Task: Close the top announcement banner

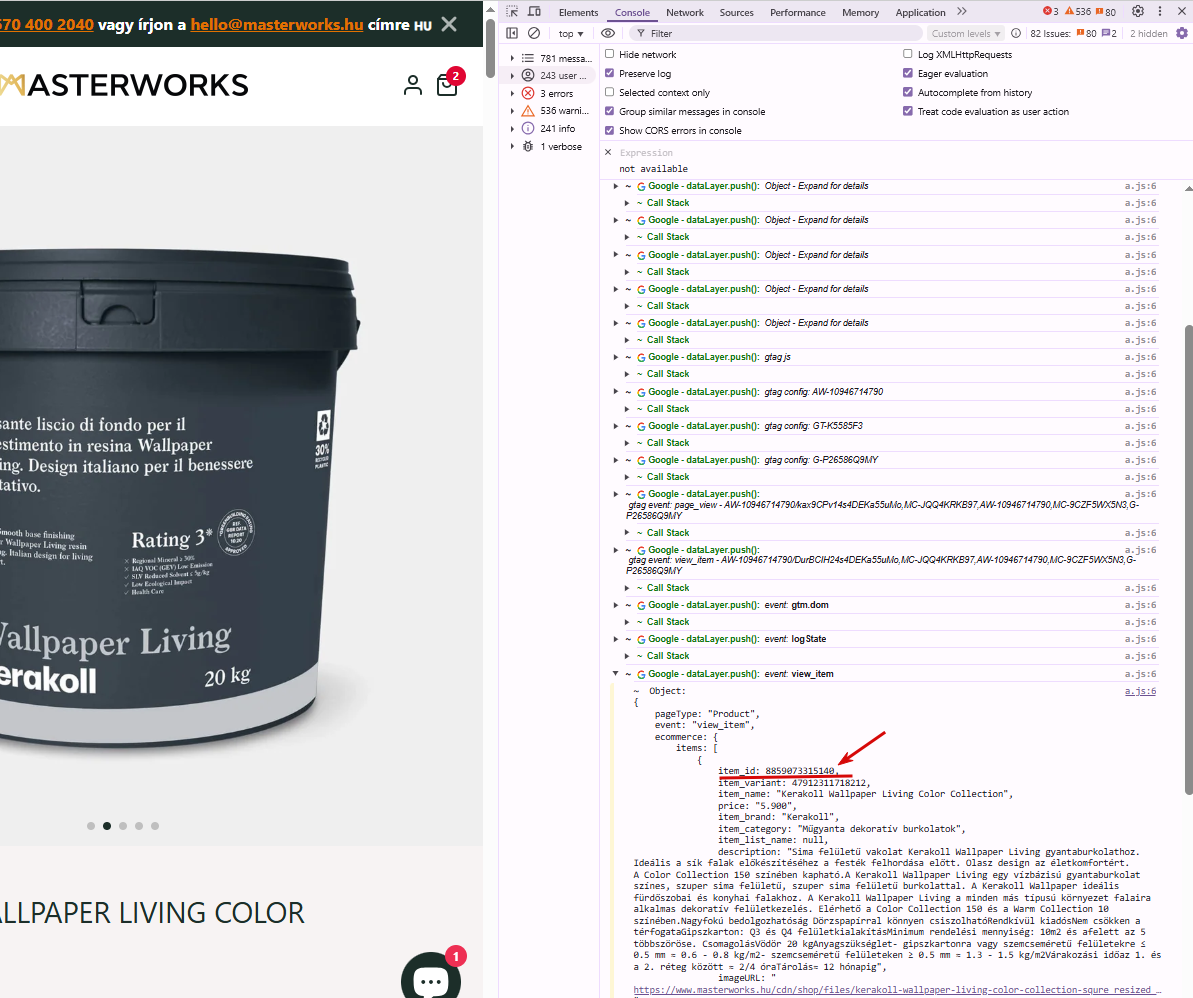Action: [450, 24]
